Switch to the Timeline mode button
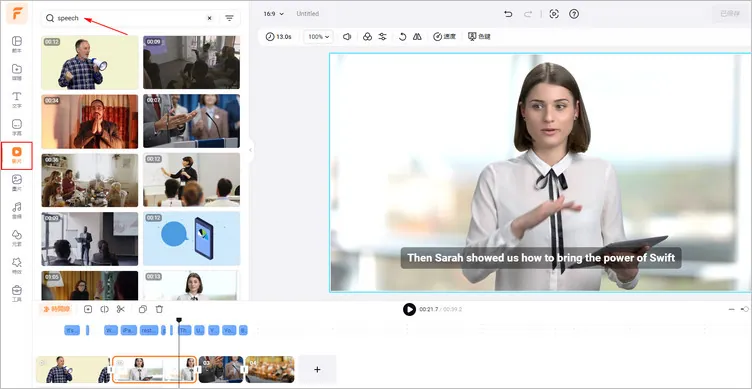The image size is (752, 389). click(57, 309)
